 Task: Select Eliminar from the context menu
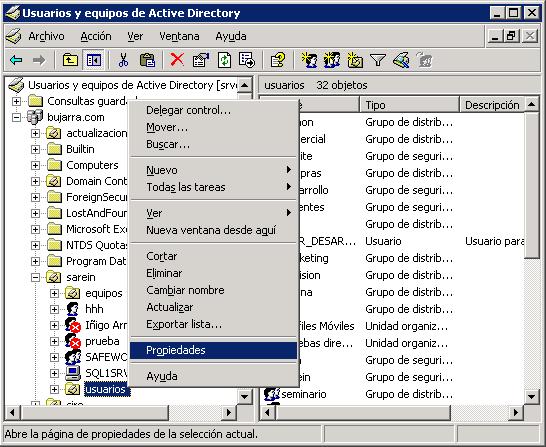[213, 273]
